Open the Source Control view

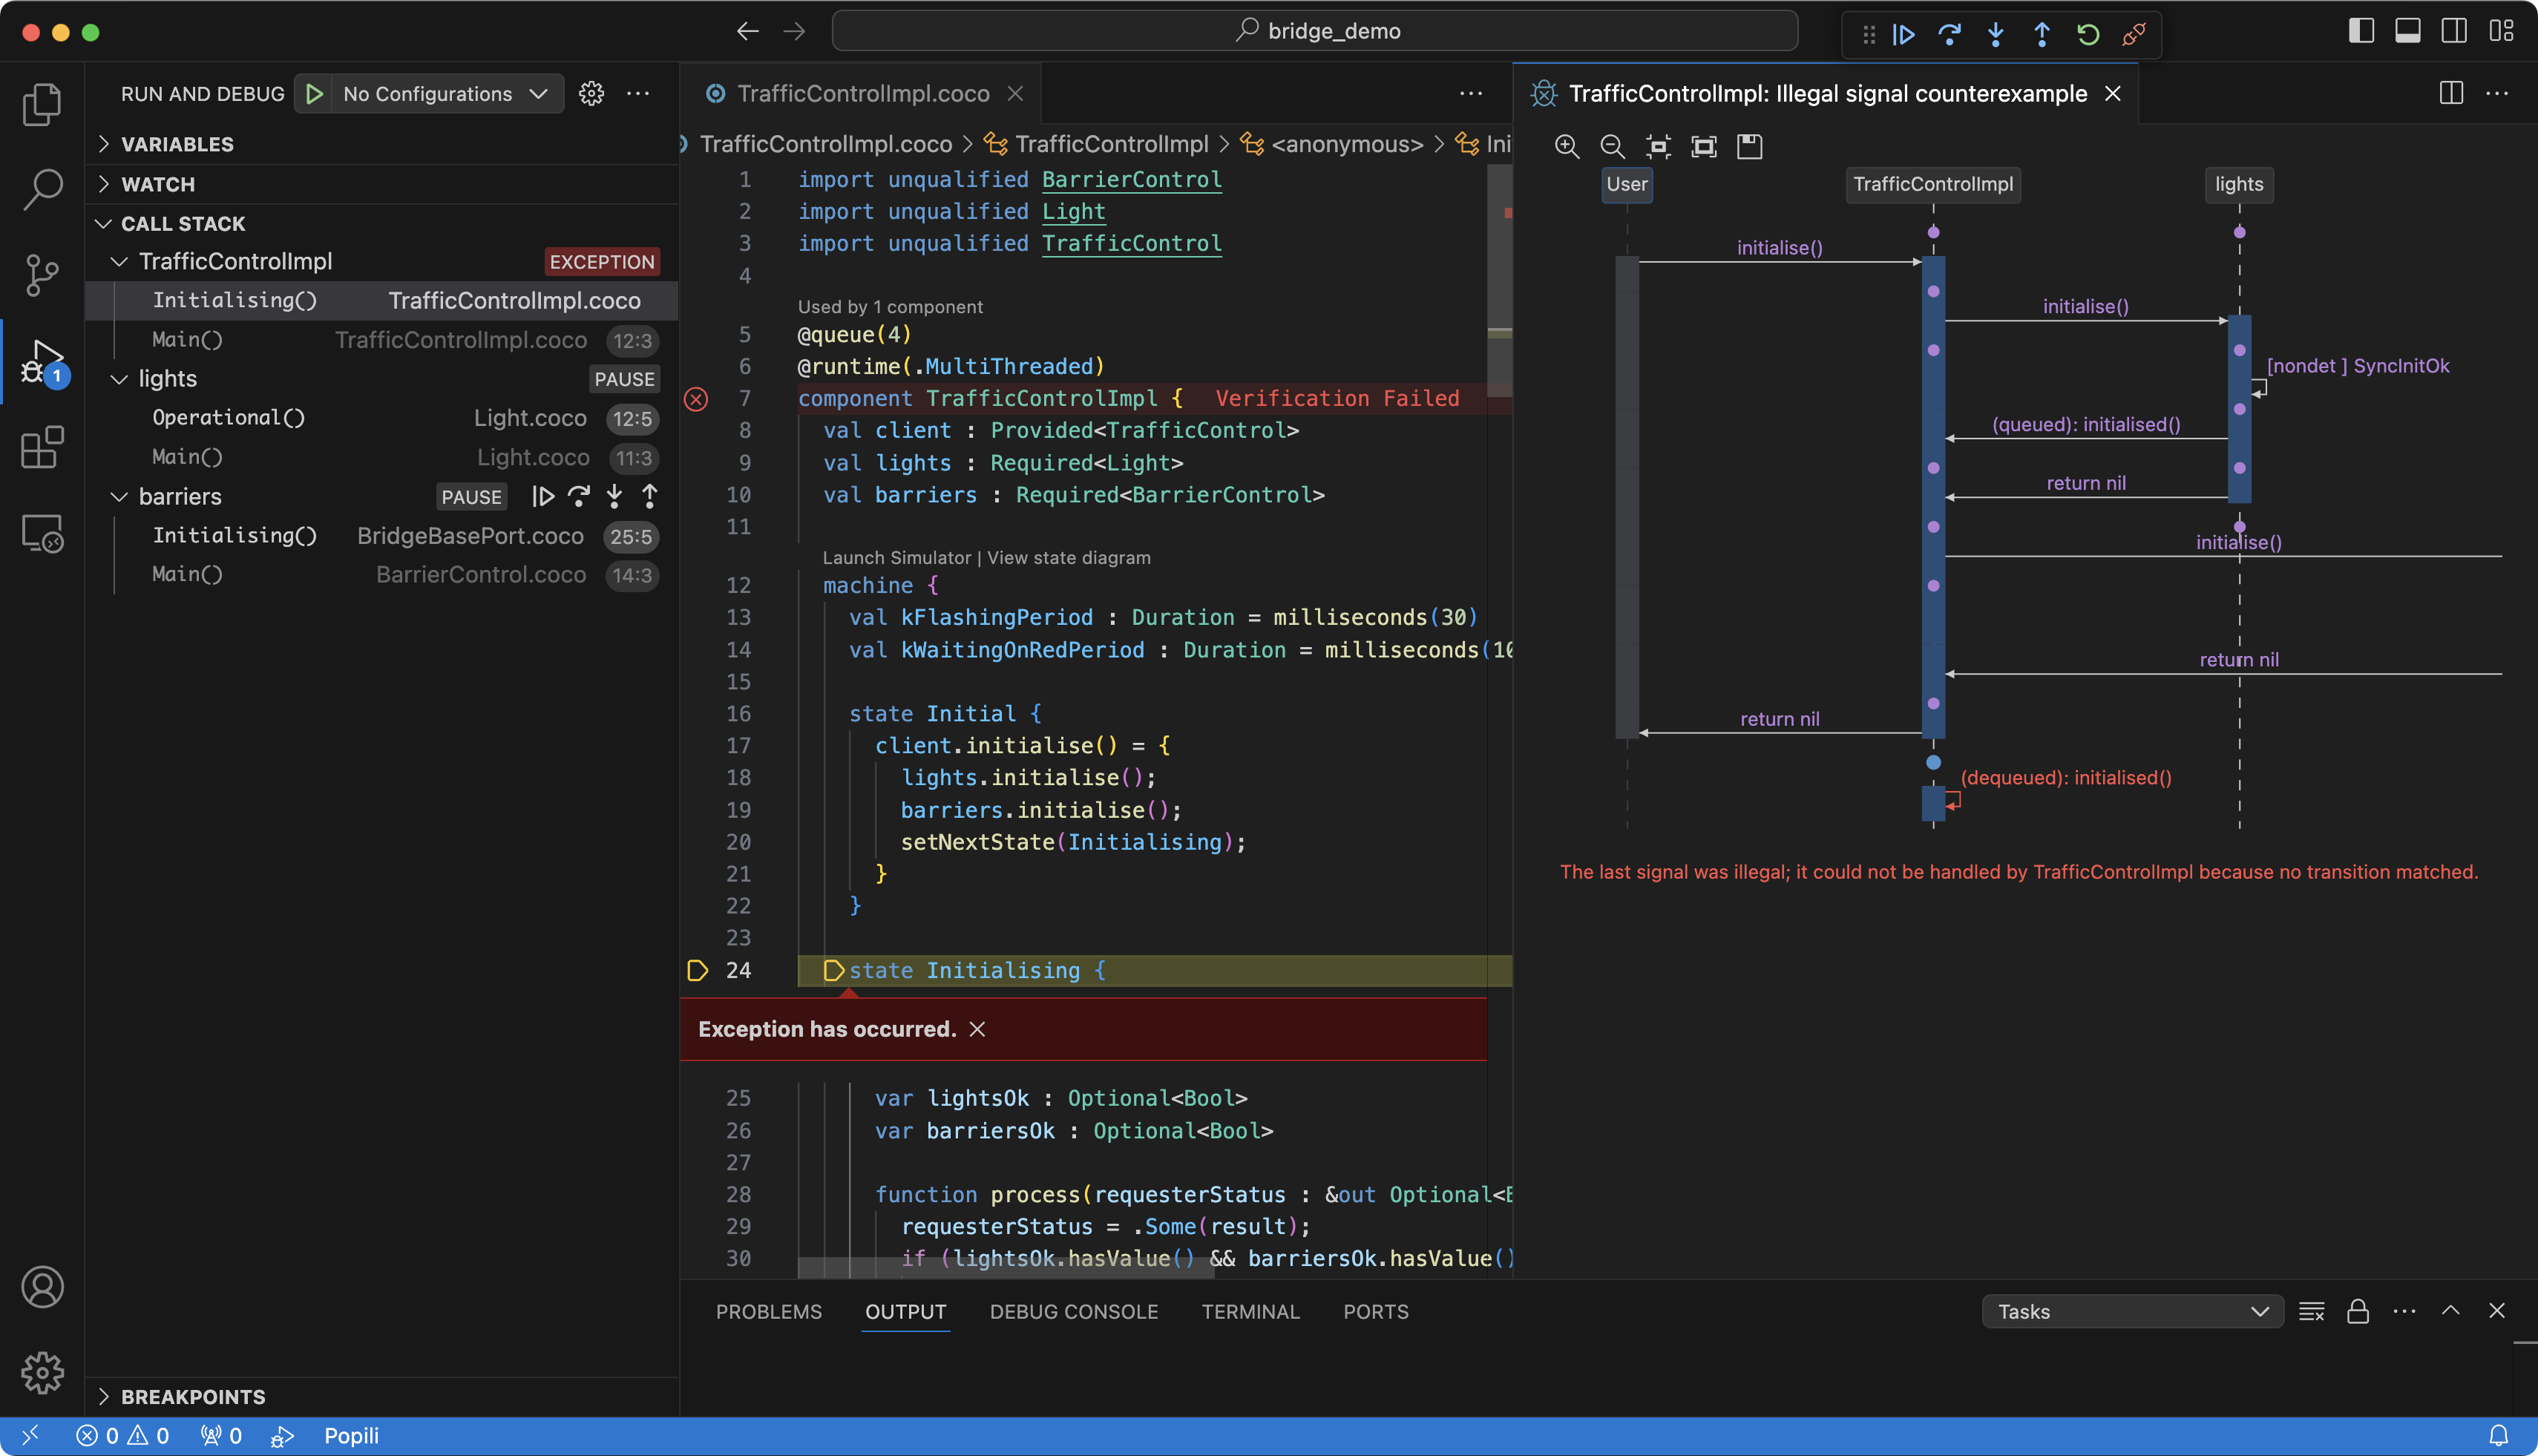pyautogui.click(x=42, y=274)
